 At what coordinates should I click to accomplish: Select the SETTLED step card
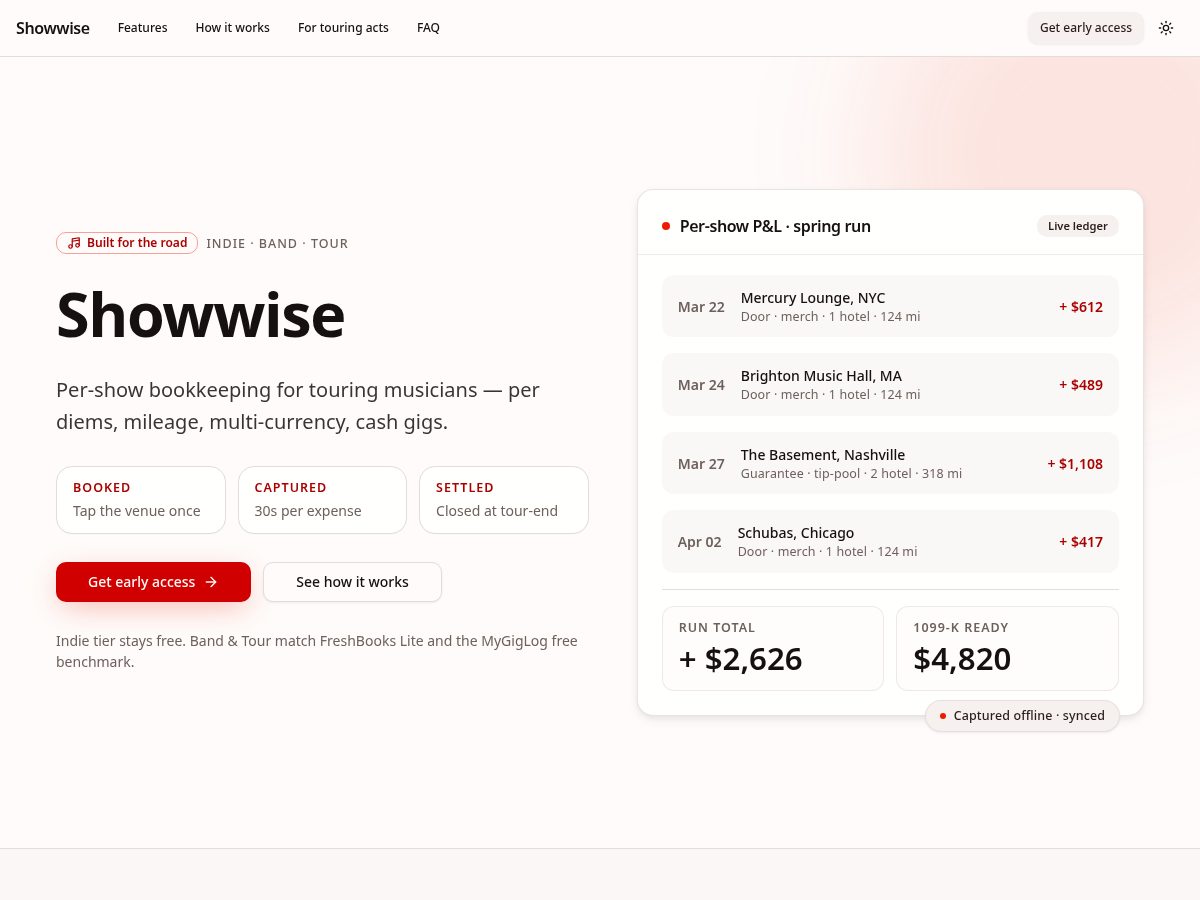[504, 500]
